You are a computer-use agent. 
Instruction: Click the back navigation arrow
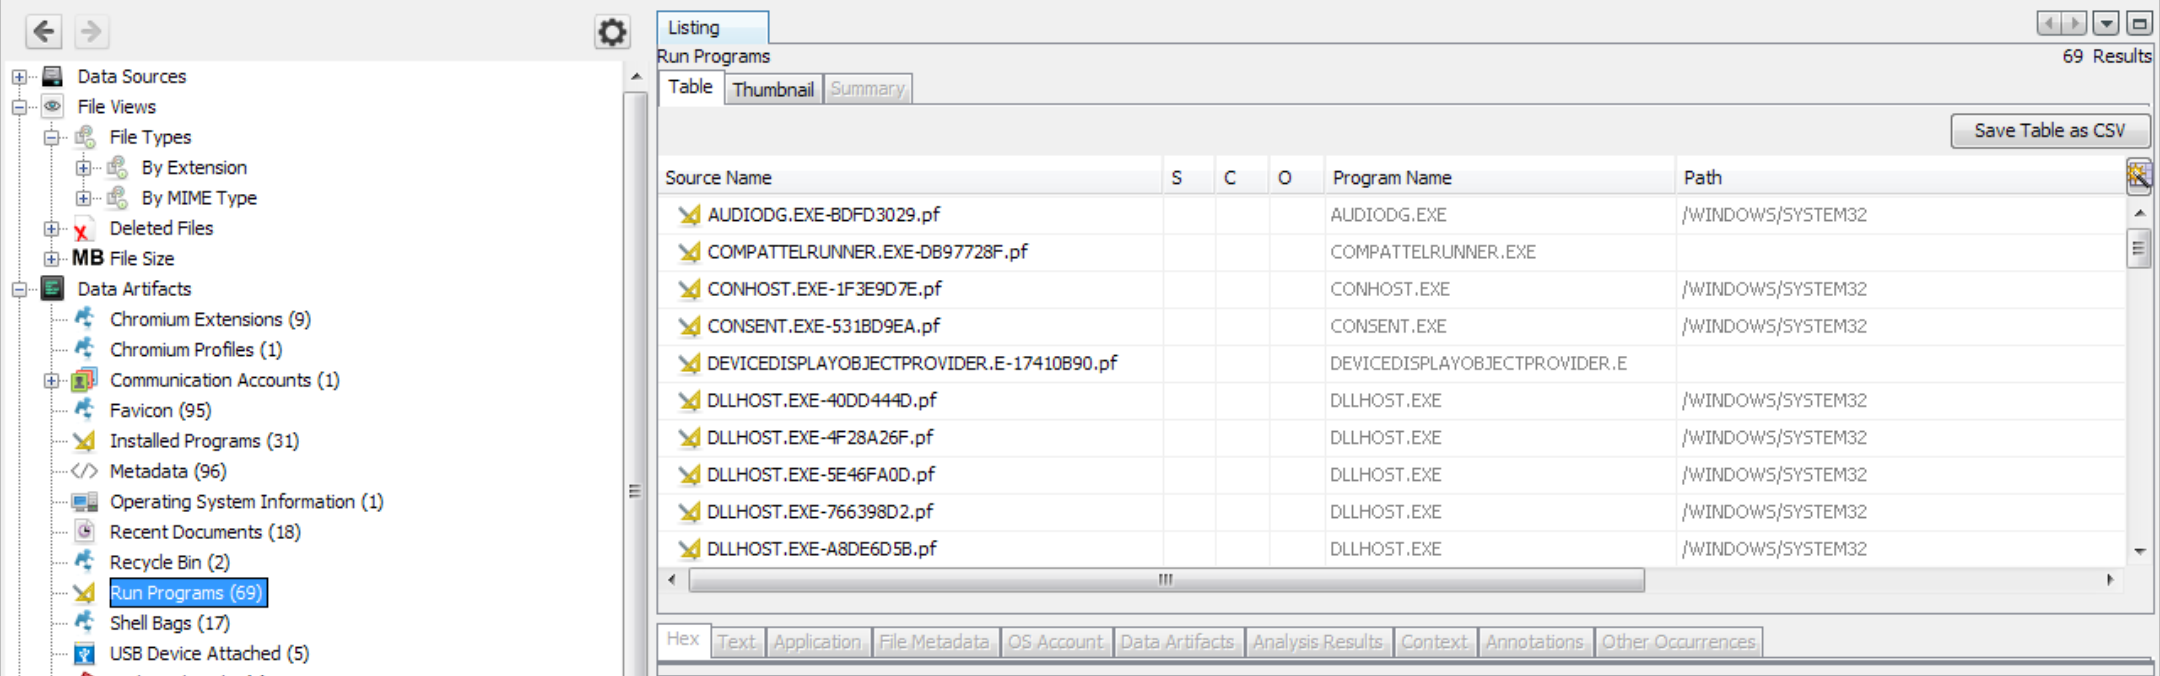click(44, 32)
